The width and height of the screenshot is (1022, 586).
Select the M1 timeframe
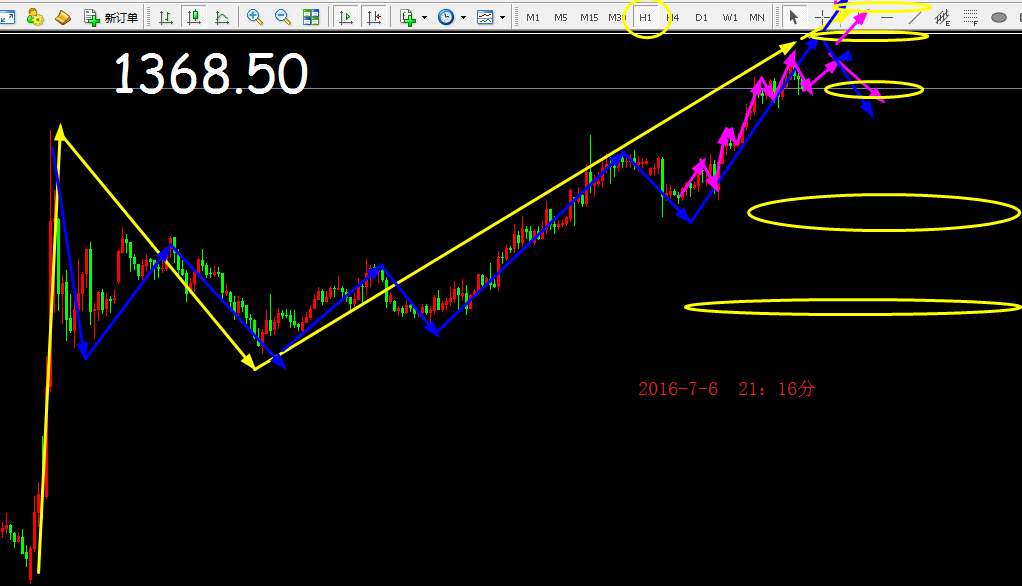(533, 18)
